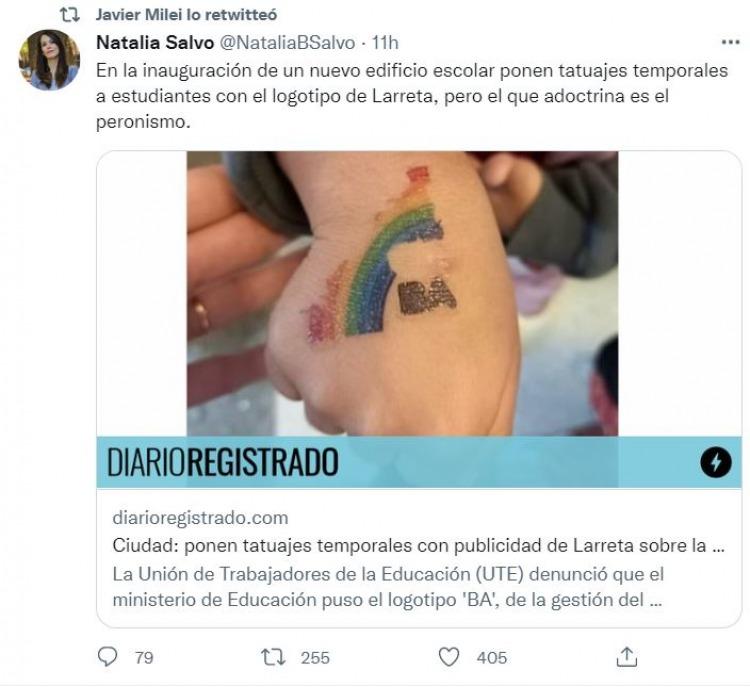Open Natalia Salvo's profile avatar

pos(49,60)
